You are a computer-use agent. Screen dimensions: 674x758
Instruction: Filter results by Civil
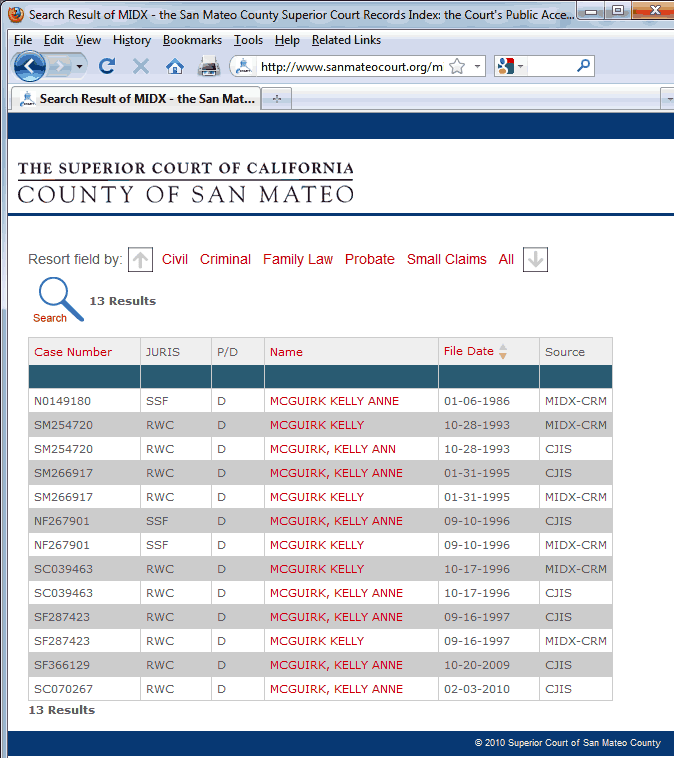[x=175, y=260]
